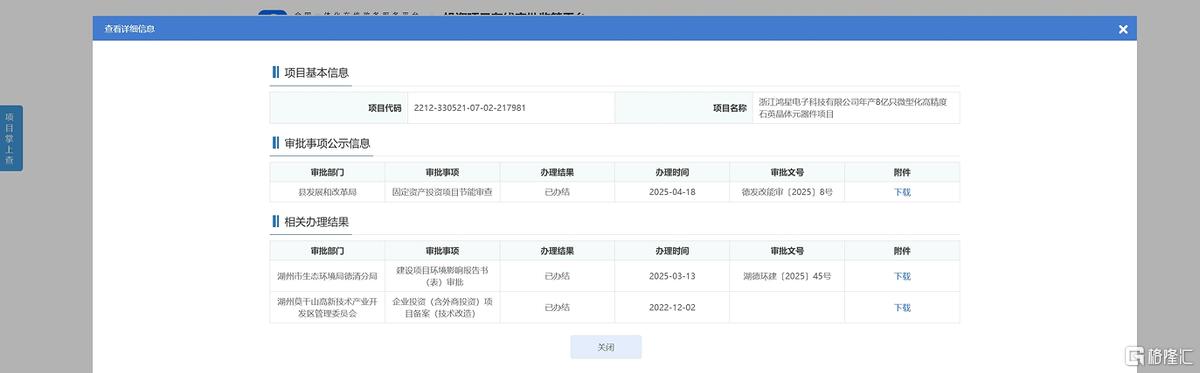Select the 湖环建〔2025〕45号 document number cell
The height and width of the screenshot is (373, 1200).
[x=787, y=276]
